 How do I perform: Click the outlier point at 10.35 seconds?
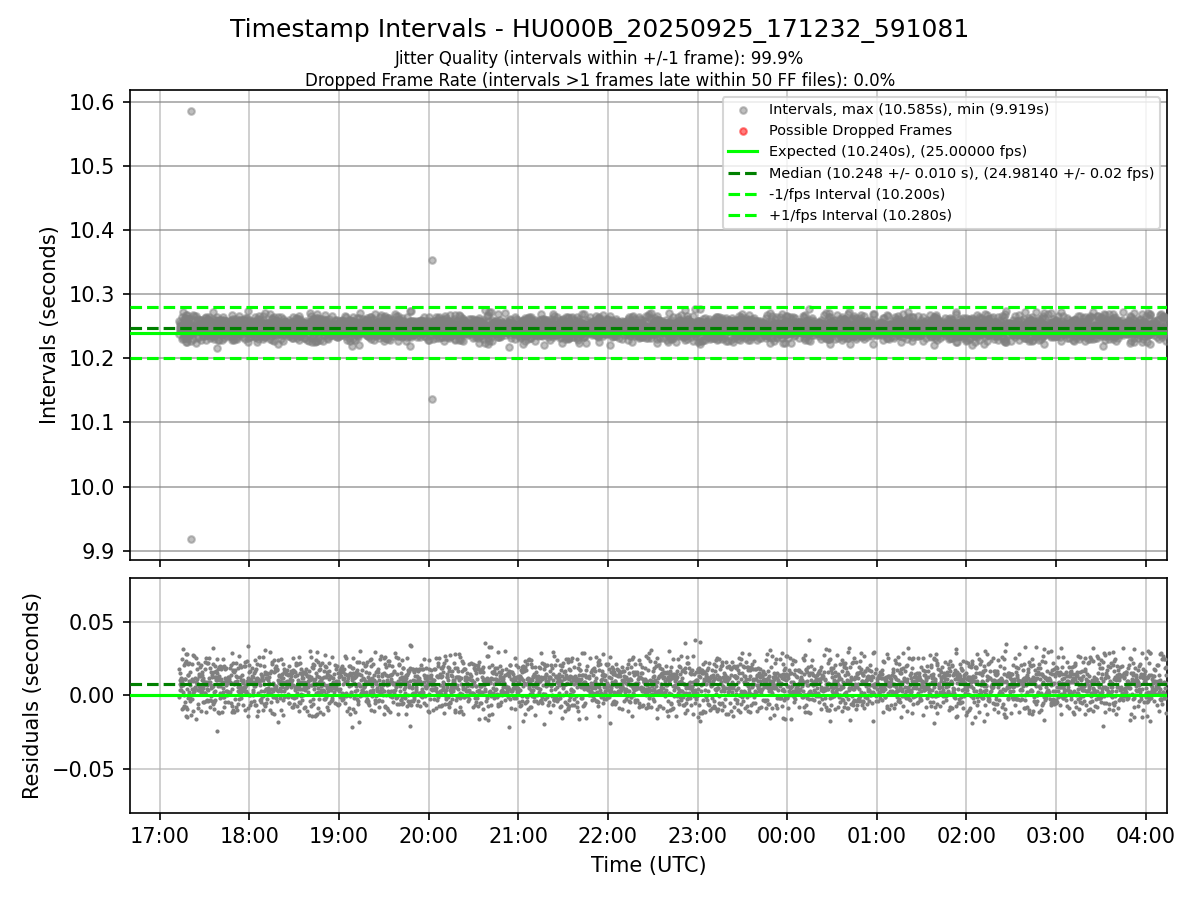(x=432, y=260)
